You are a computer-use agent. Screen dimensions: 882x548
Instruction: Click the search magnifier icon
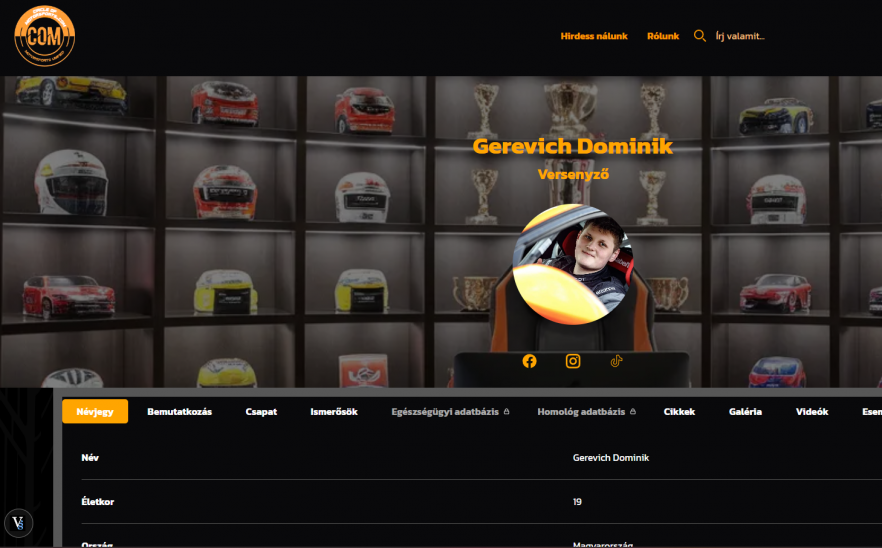tap(700, 36)
